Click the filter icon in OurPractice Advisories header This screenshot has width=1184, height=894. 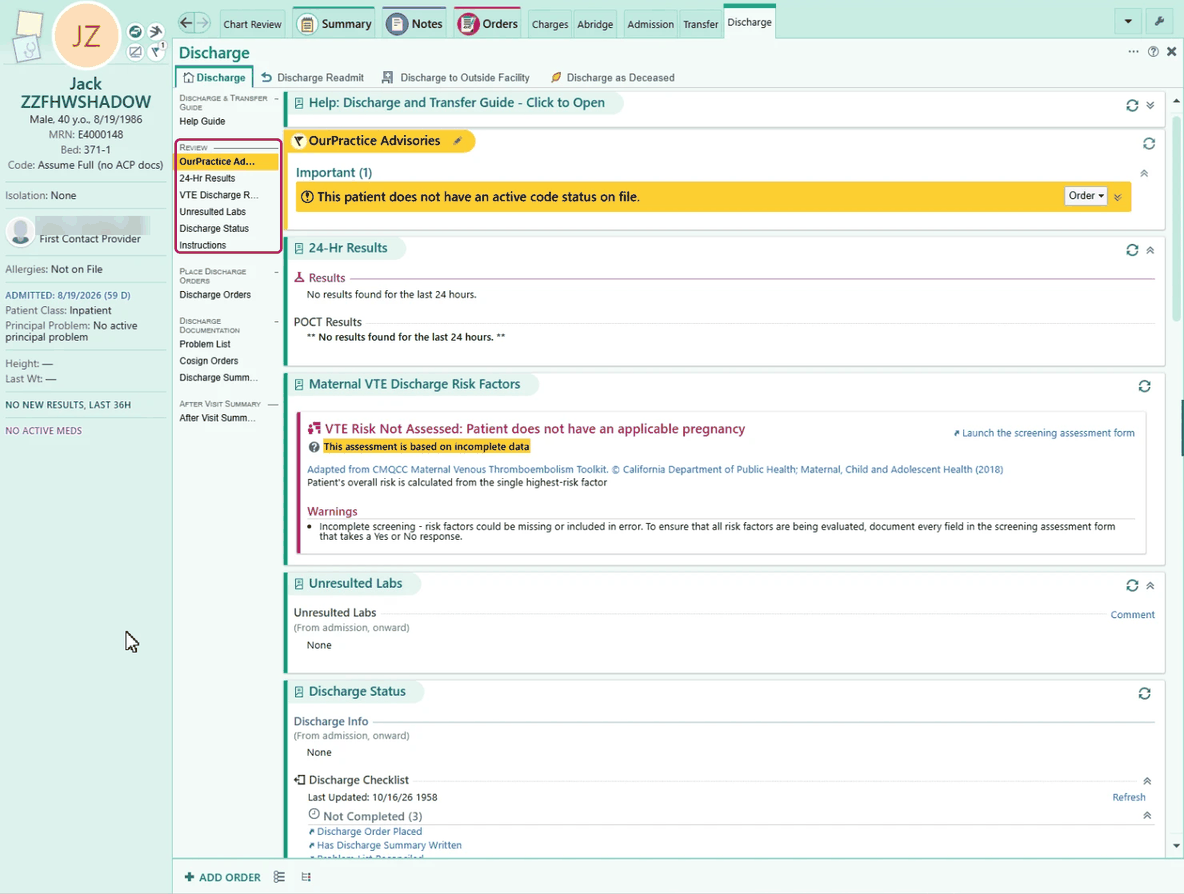point(298,141)
